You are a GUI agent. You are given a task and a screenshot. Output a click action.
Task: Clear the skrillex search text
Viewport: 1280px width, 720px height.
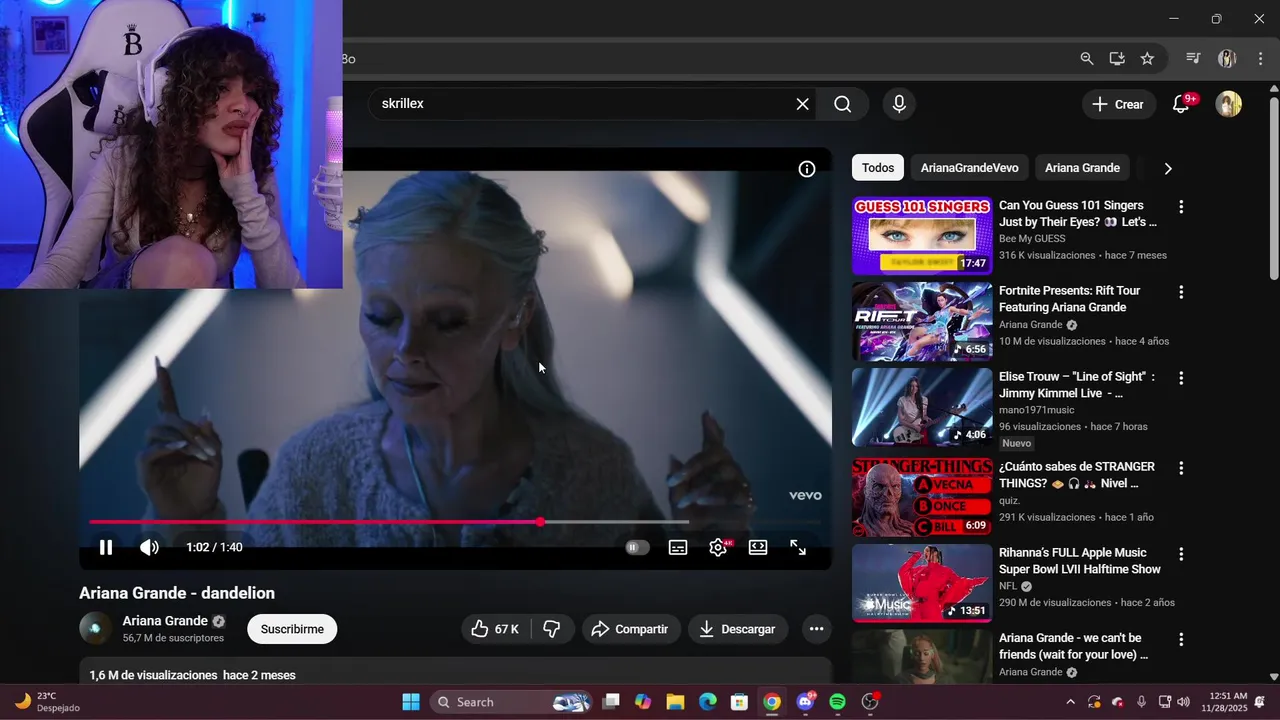tap(802, 104)
